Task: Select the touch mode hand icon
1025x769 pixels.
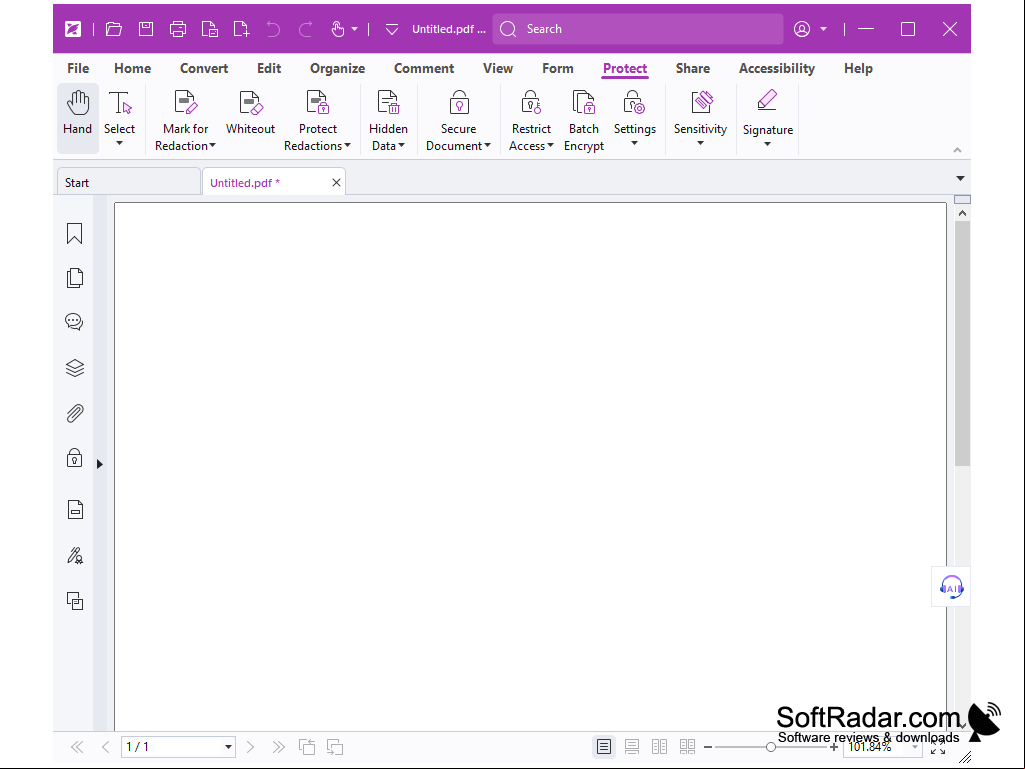Action: pyautogui.click(x=337, y=29)
